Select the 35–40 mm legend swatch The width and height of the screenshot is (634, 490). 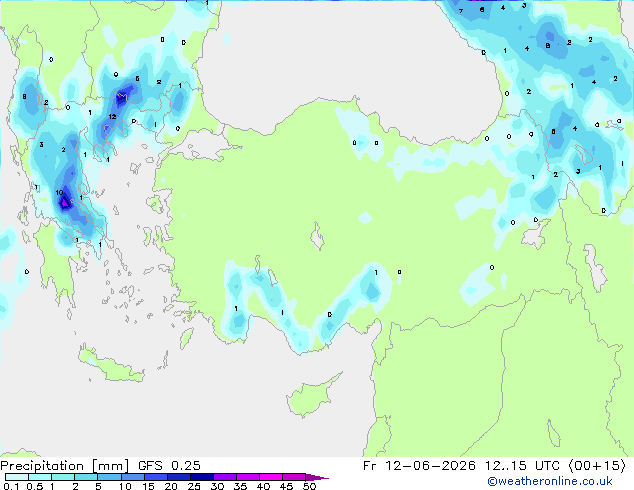click(x=248, y=477)
